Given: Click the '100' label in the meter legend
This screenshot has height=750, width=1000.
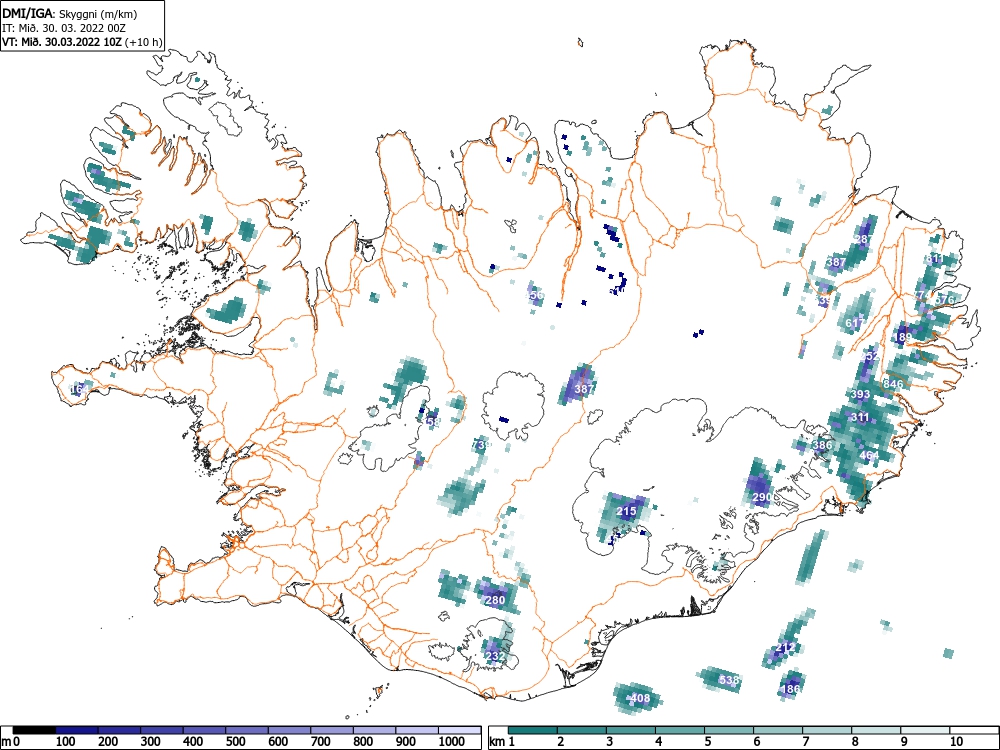Looking at the screenshot, I should (x=66, y=741).
